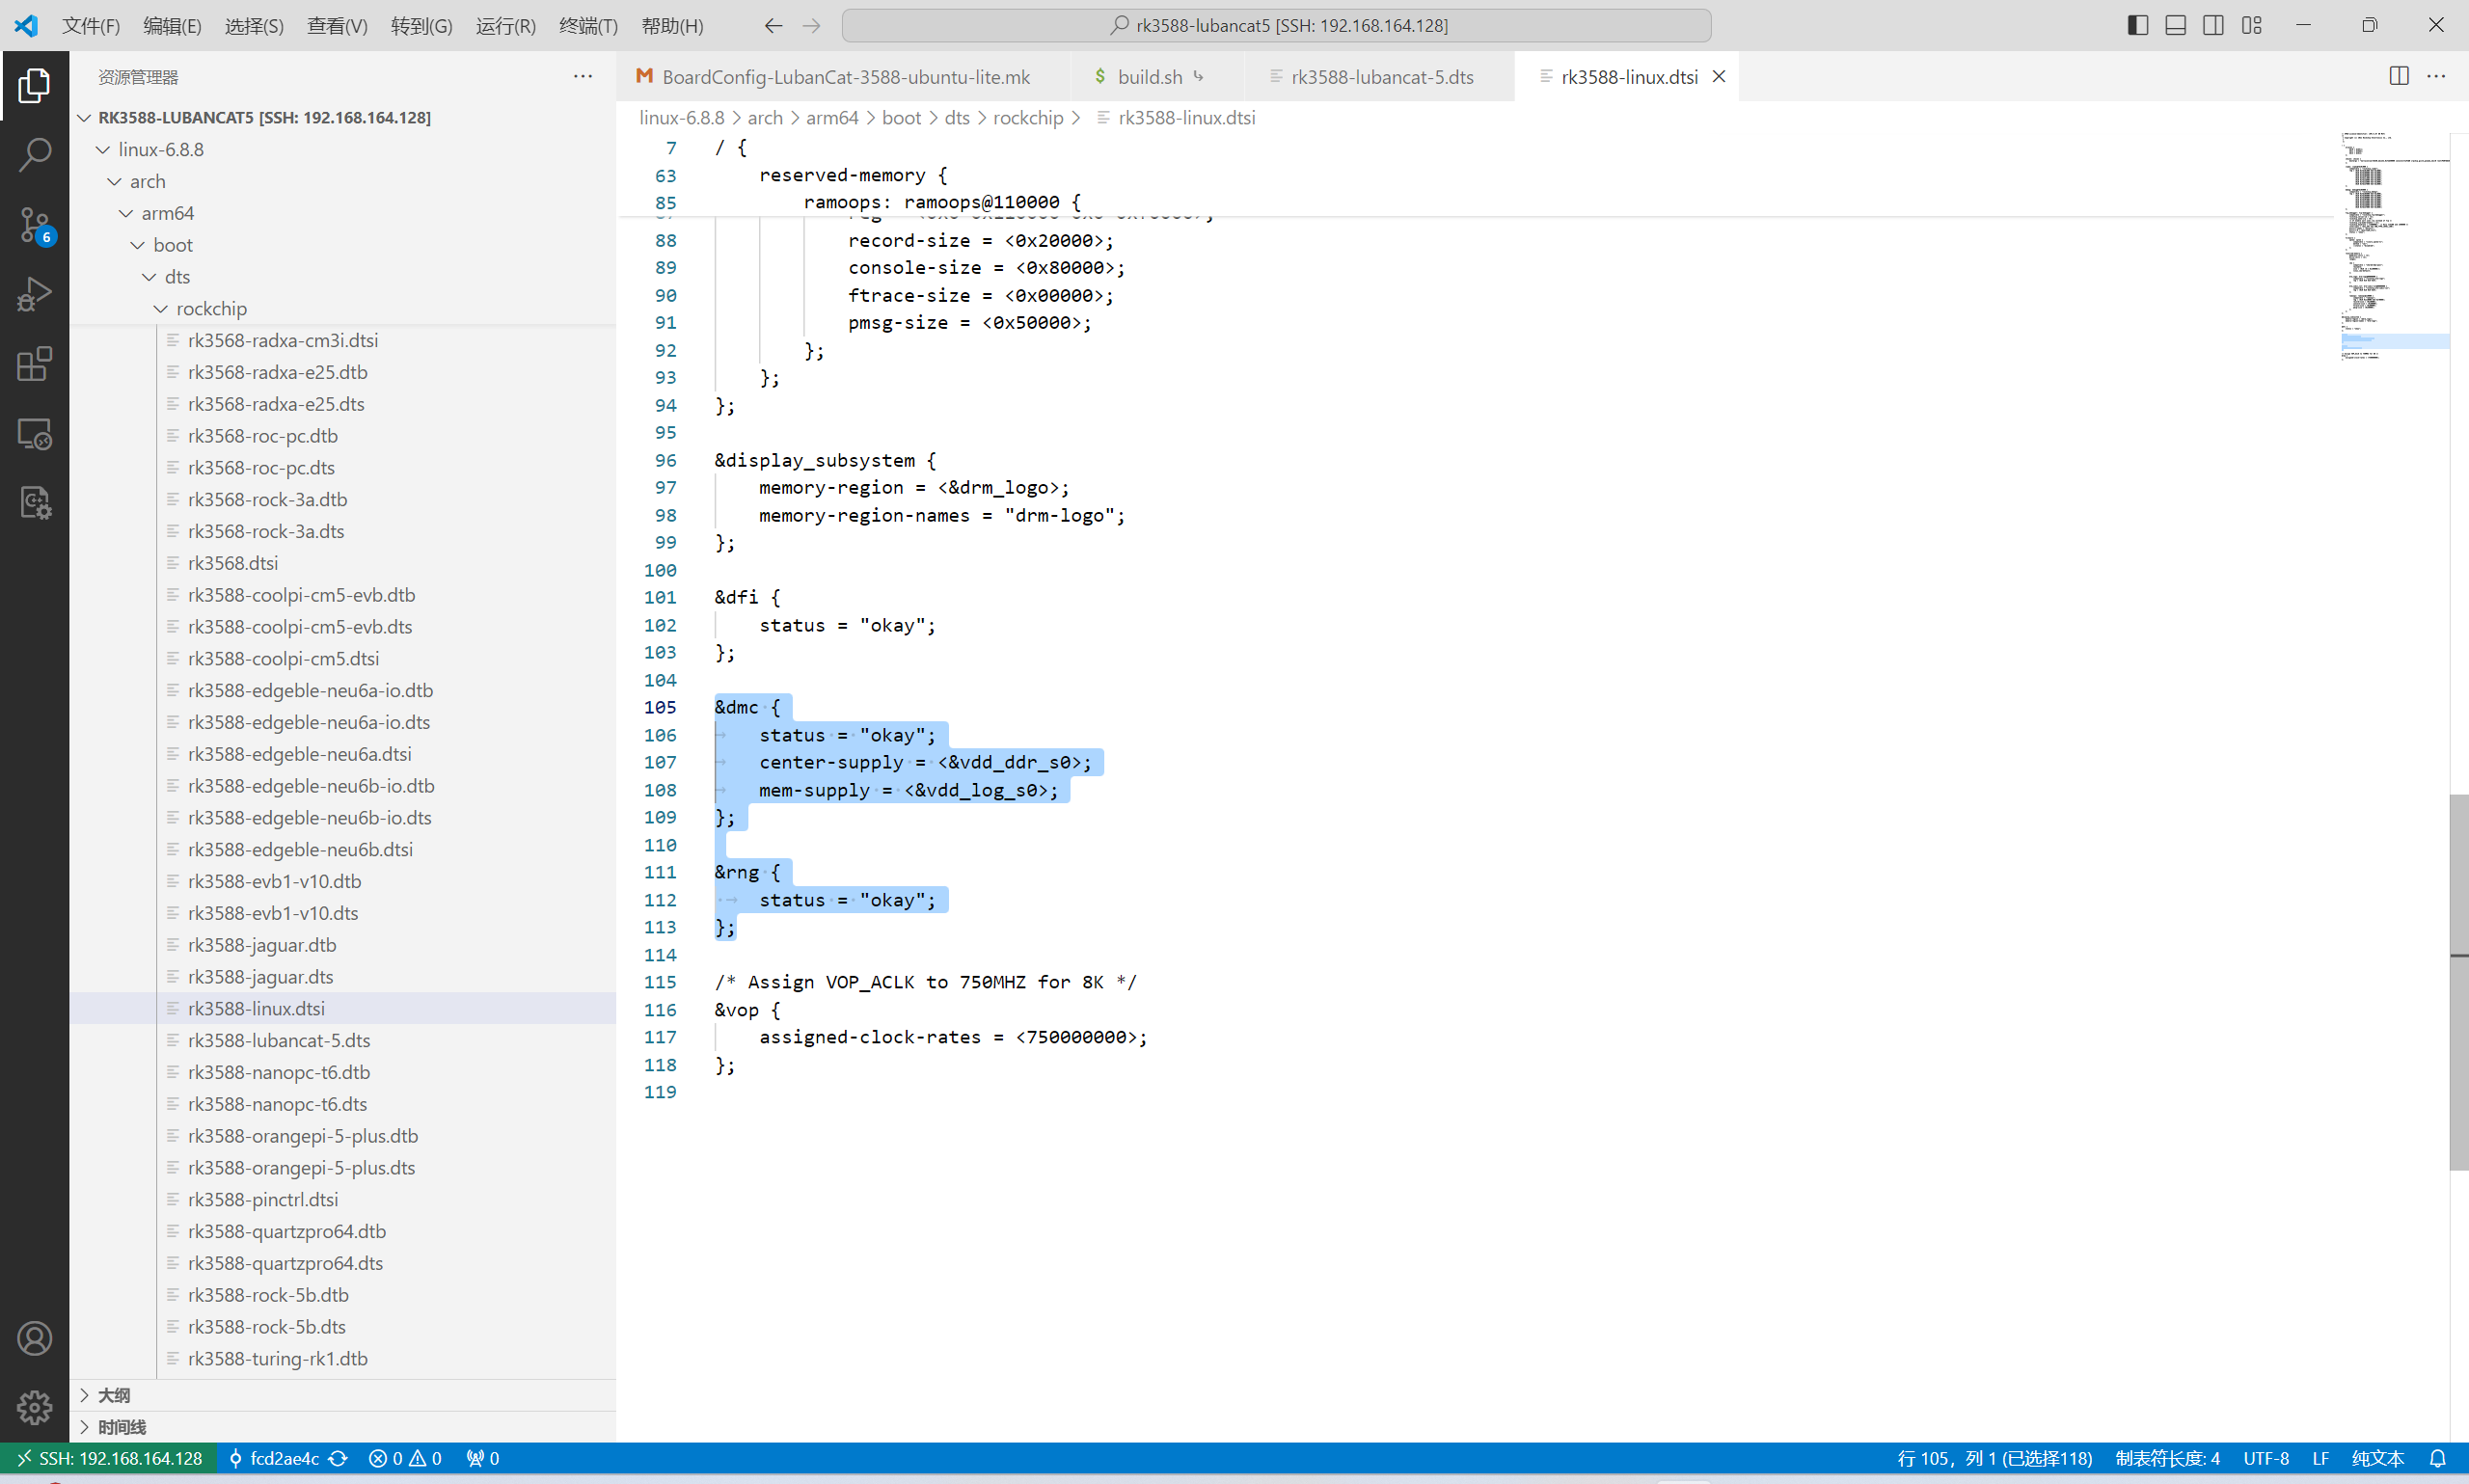Screen dimensions: 2469x1484
Task: Close the rk3588-linux.dtsi tab
Action: [1718, 76]
